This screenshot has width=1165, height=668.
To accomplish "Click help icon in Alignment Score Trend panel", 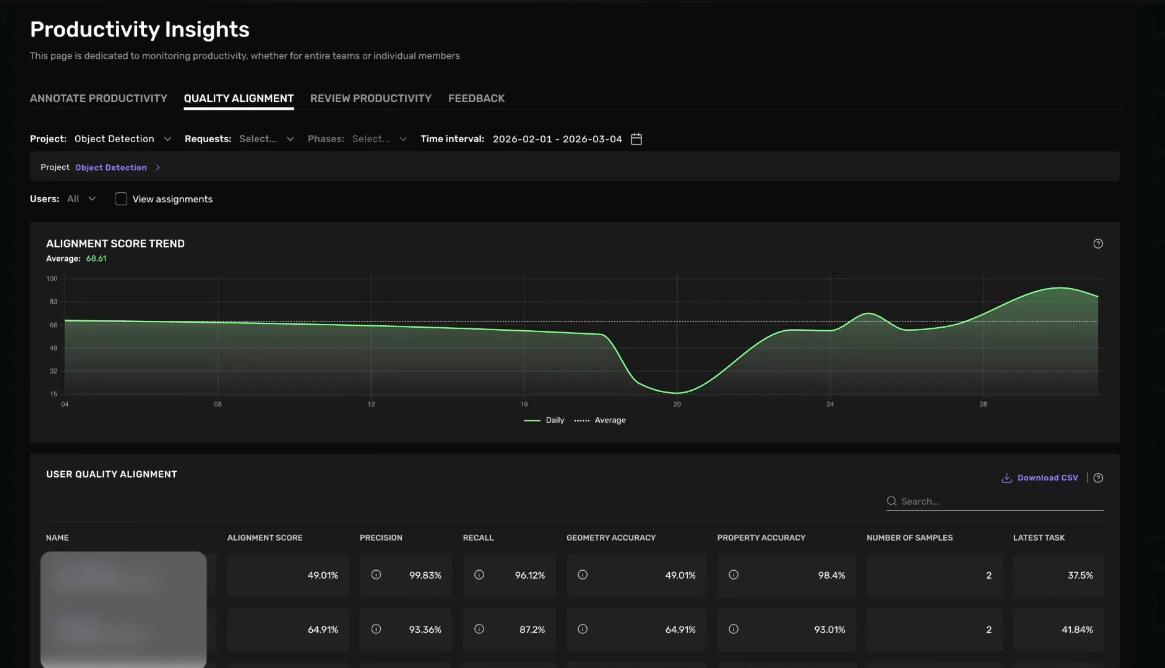I will click(x=1097, y=244).
